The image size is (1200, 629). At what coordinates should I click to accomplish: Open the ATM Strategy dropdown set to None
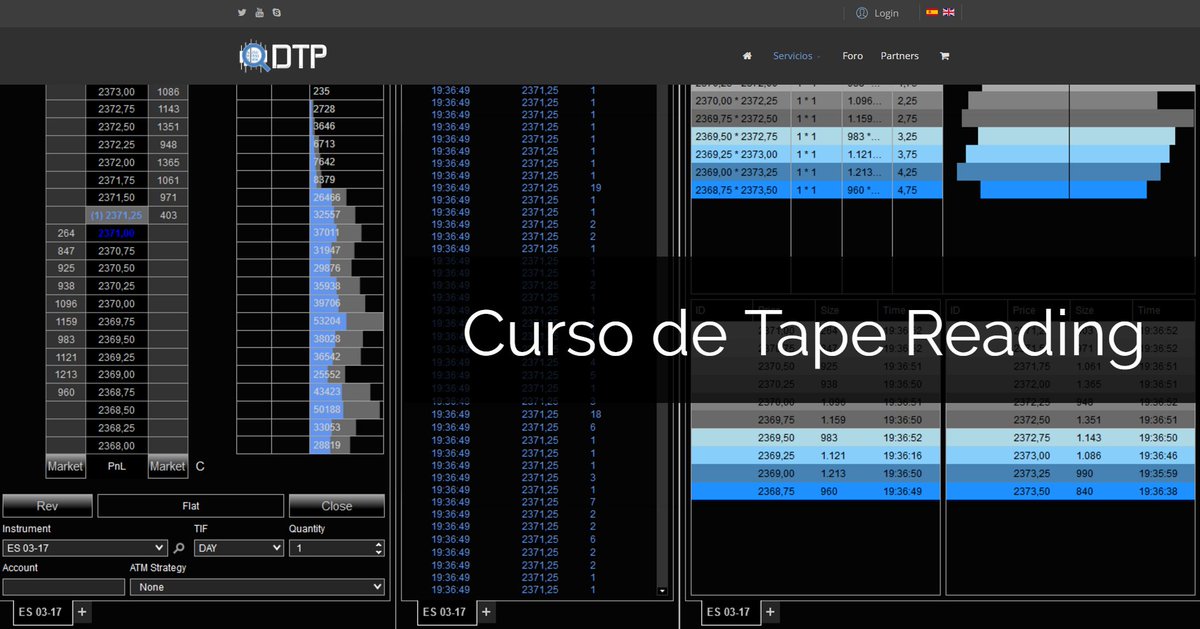tap(257, 587)
